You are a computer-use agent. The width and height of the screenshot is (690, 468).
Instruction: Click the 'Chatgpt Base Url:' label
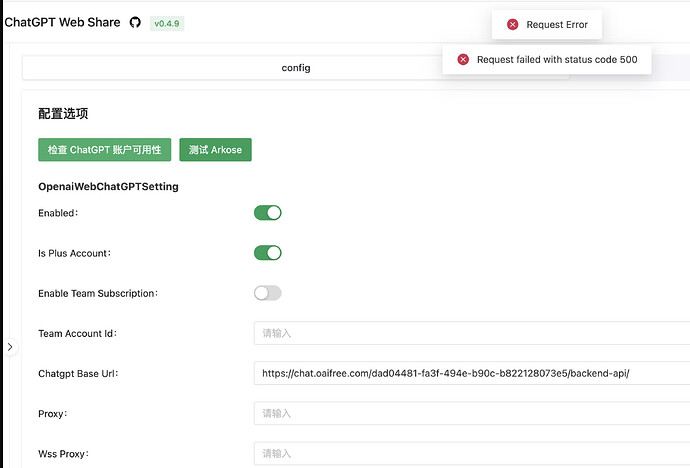pos(78,373)
